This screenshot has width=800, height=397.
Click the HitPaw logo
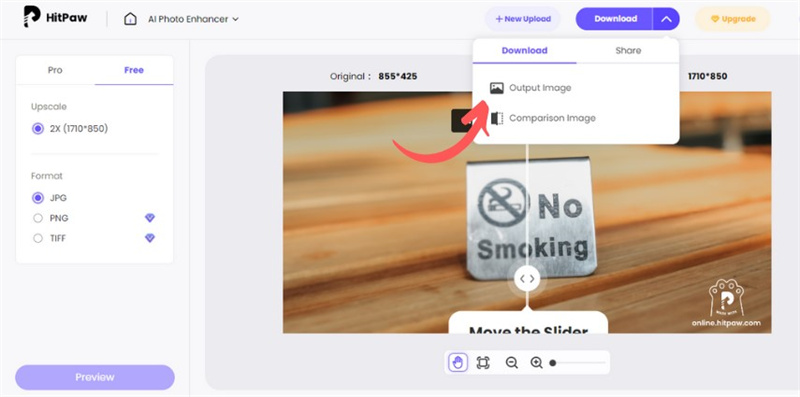(x=55, y=17)
